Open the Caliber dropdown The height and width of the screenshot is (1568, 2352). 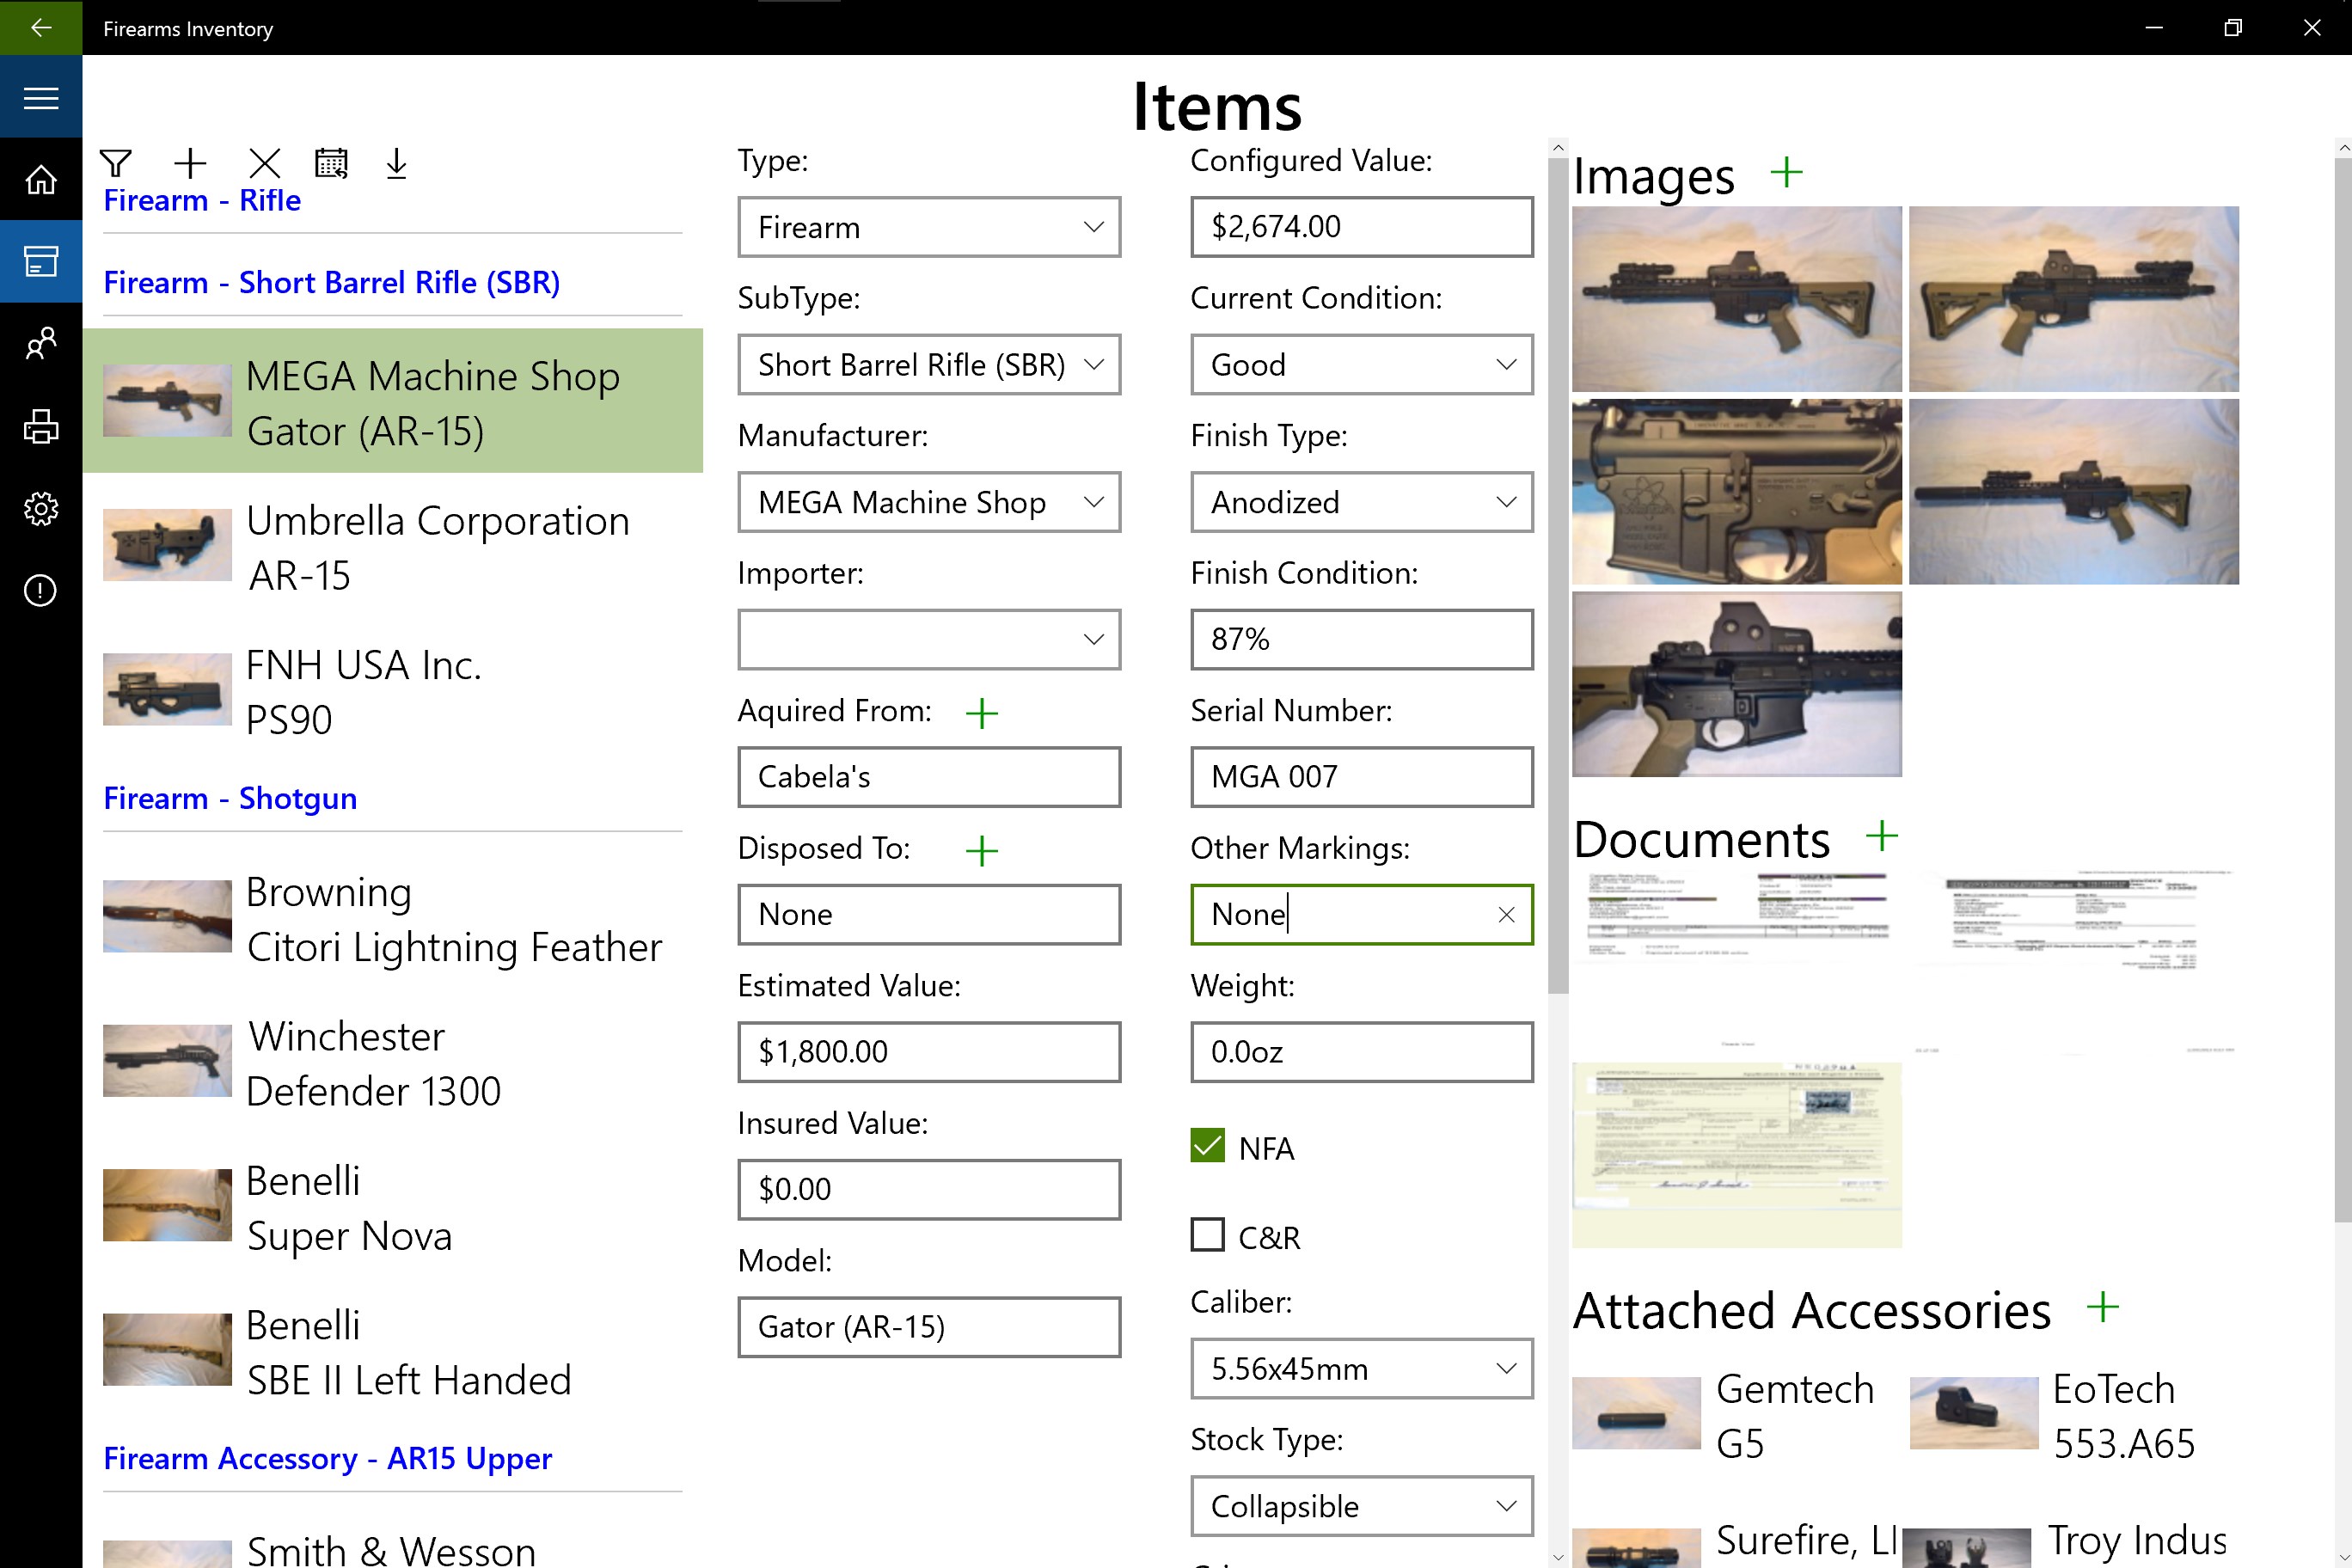(1361, 1368)
